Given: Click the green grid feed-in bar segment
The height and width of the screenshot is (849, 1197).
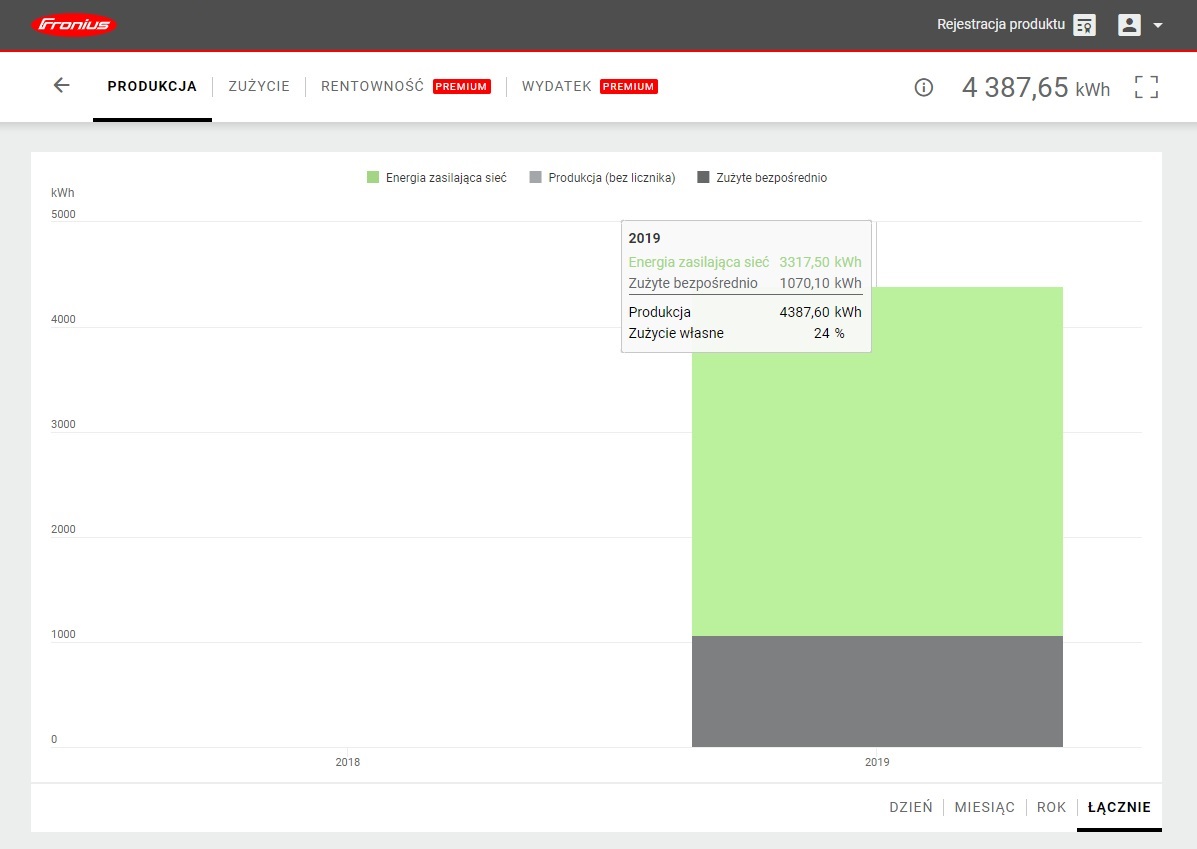Looking at the screenshot, I should (877, 500).
